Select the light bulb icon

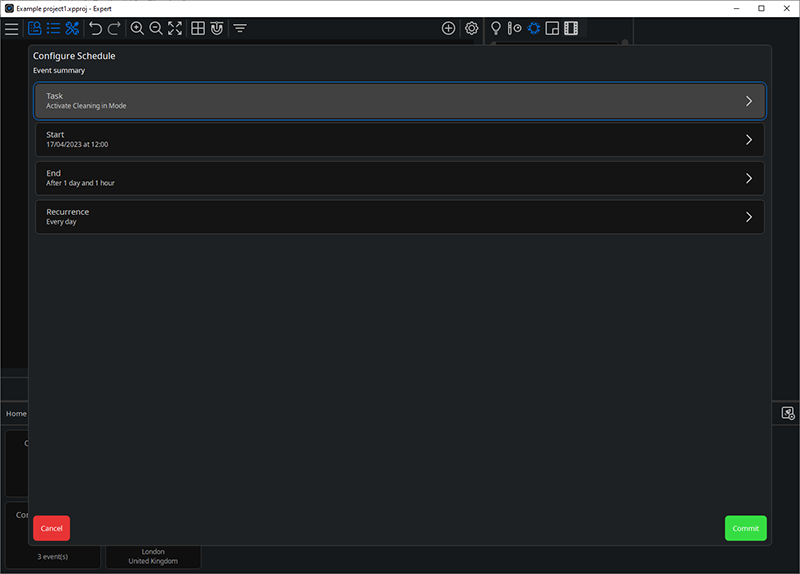(495, 29)
